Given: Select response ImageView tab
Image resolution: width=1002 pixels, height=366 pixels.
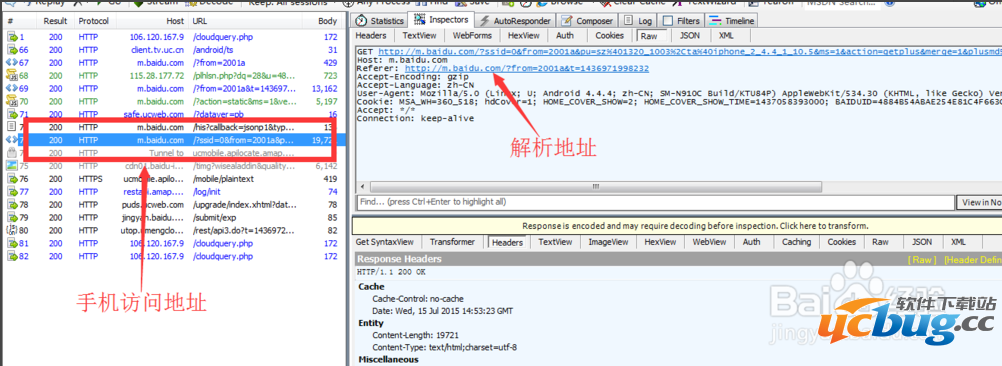Looking at the screenshot, I should click(x=608, y=242).
